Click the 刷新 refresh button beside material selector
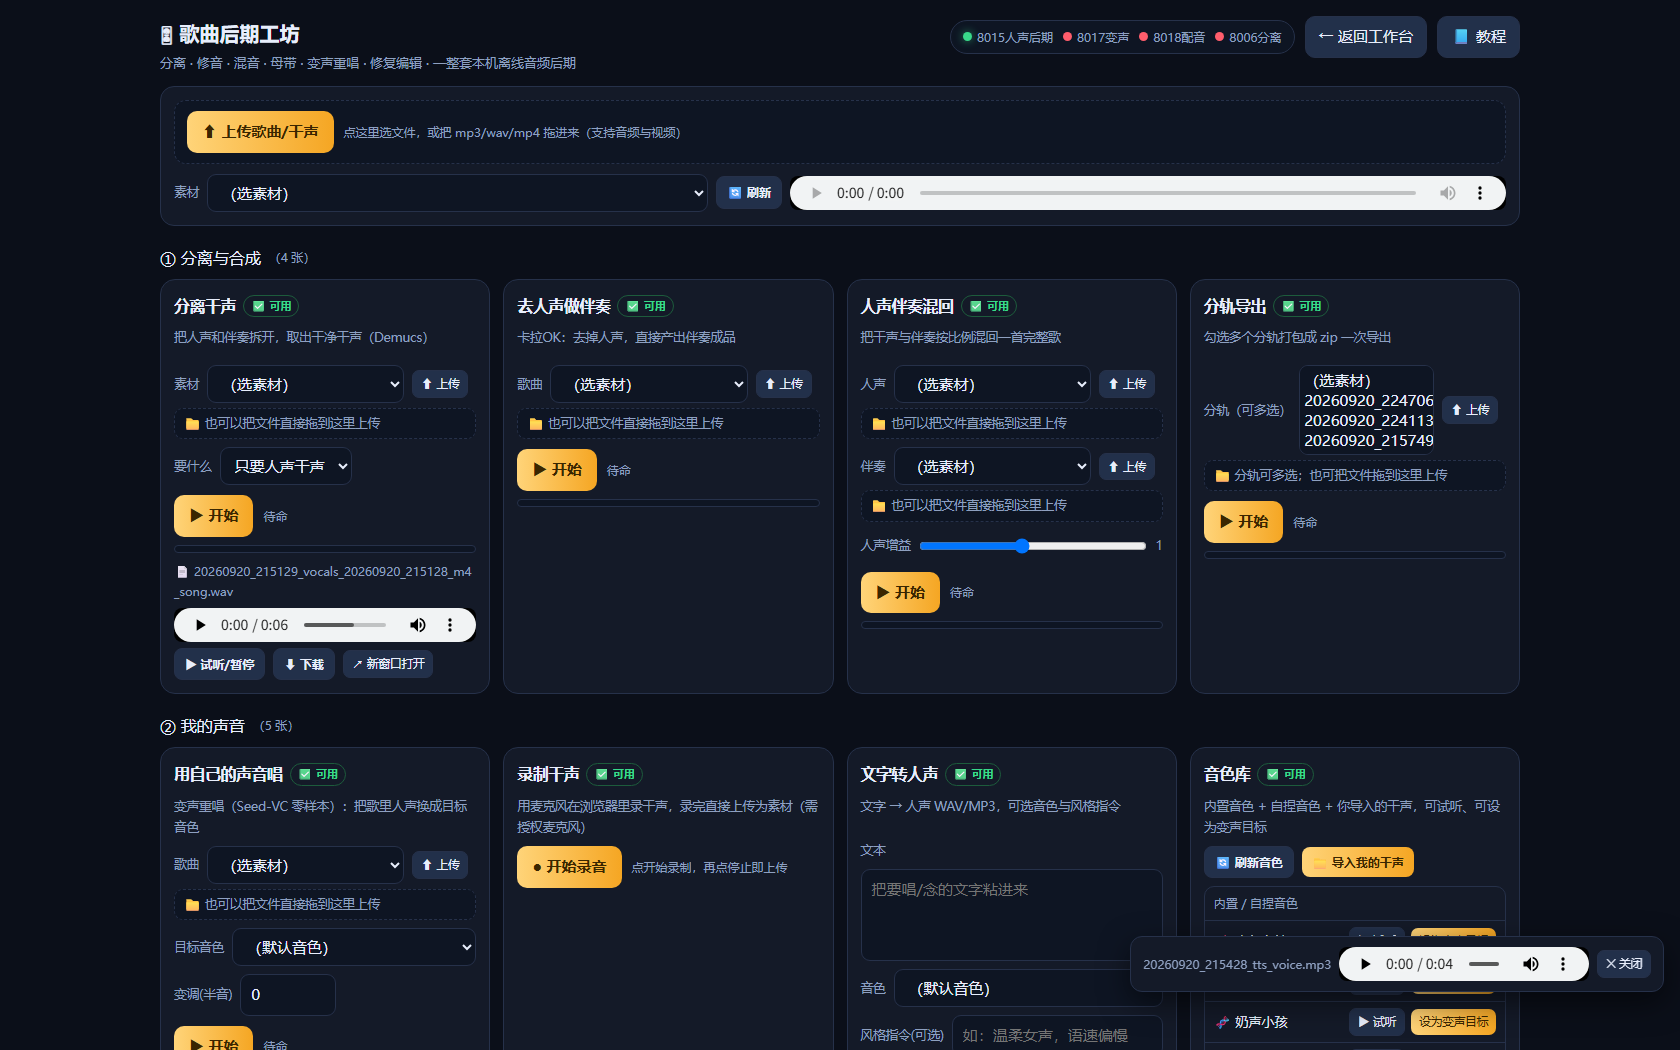 click(749, 193)
